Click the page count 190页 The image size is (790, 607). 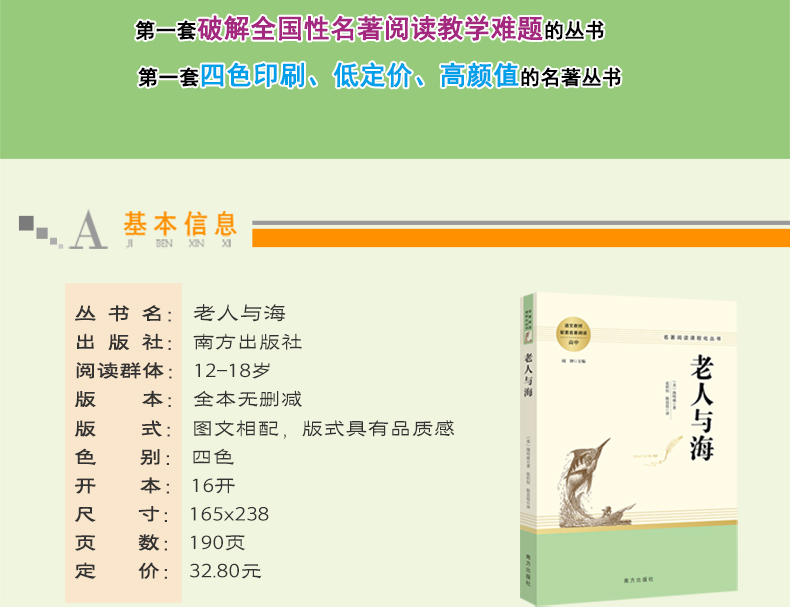click(218, 543)
